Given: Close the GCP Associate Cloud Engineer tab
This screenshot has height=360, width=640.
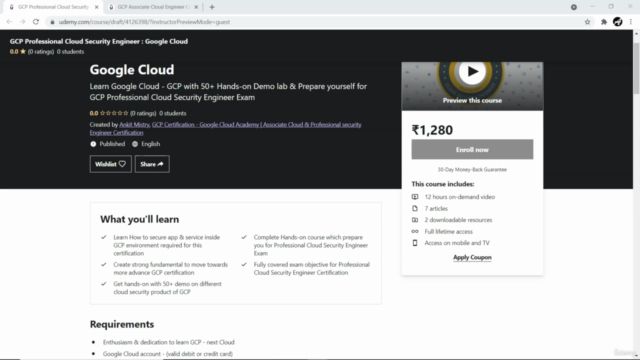Looking at the screenshot, I should pyautogui.click(x=196, y=7).
